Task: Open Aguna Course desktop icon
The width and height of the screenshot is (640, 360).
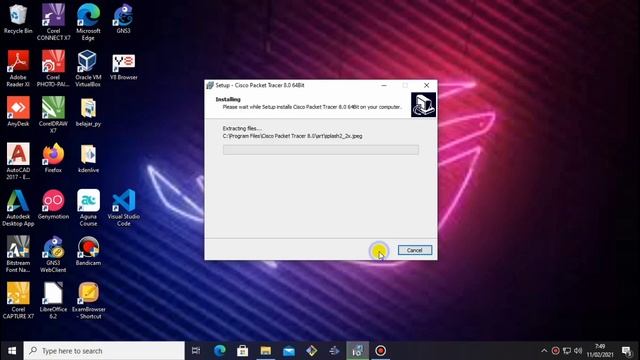Action: [x=88, y=208]
